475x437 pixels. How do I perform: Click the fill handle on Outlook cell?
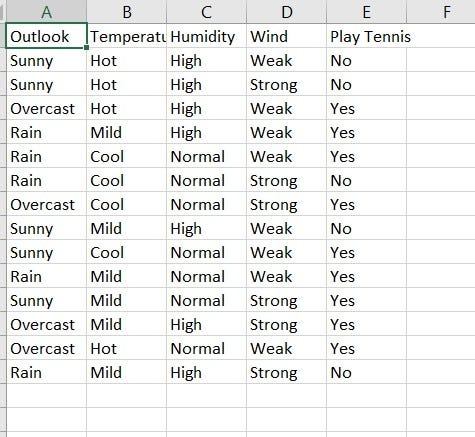pos(87,48)
